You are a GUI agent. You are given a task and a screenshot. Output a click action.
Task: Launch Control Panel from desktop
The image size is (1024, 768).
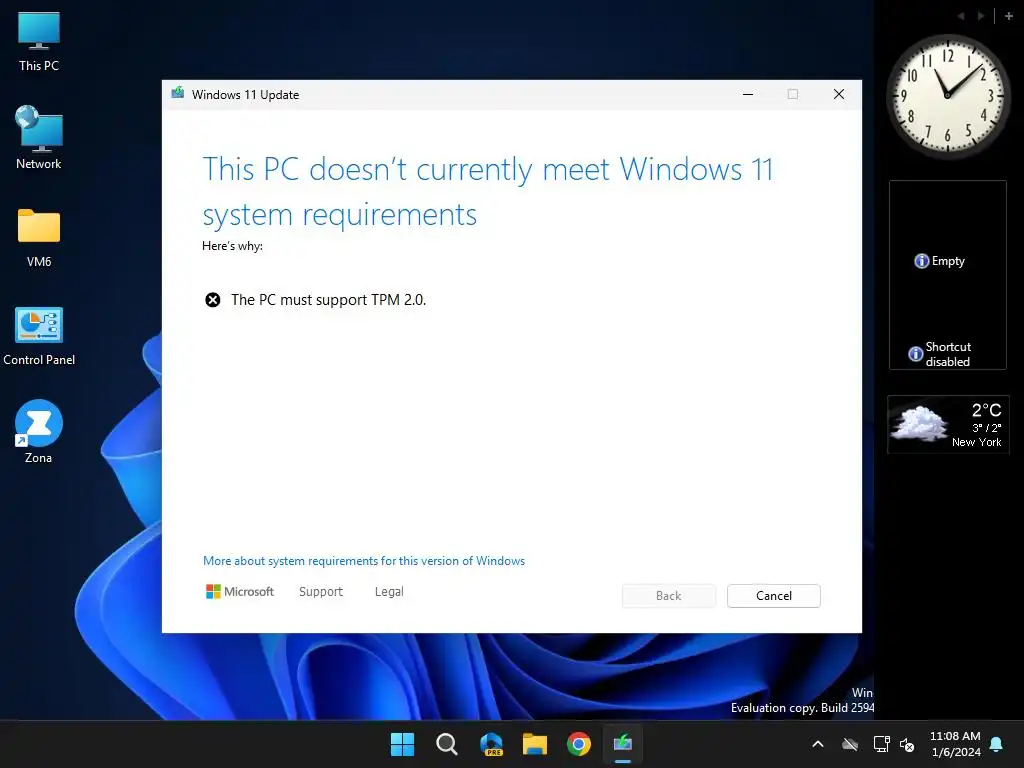tap(39, 336)
